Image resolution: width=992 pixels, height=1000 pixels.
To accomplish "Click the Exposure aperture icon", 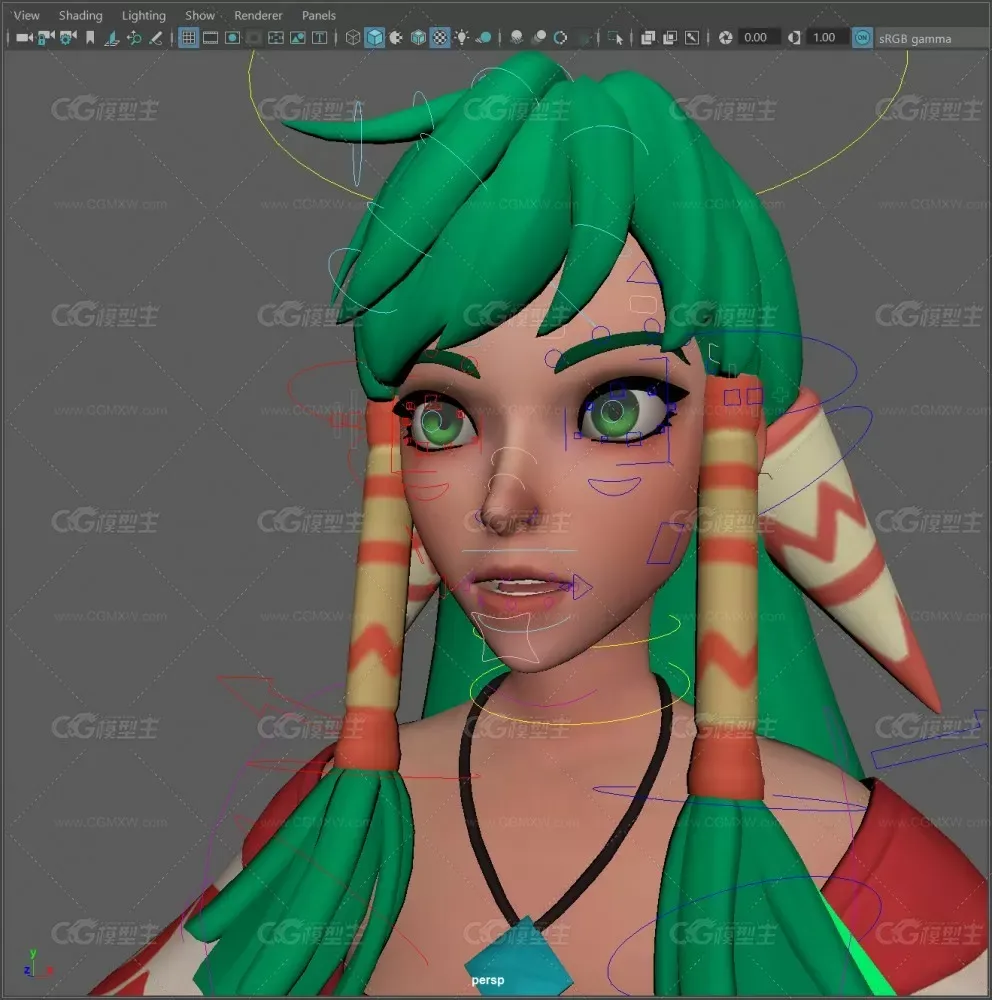I will pyautogui.click(x=725, y=38).
